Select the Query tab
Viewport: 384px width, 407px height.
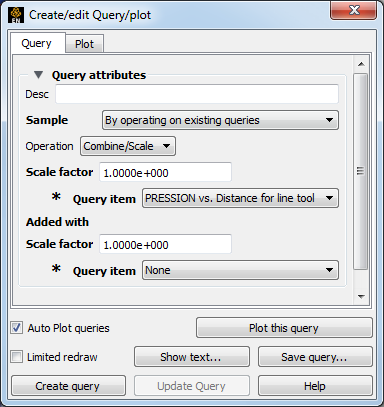[37, 43]
